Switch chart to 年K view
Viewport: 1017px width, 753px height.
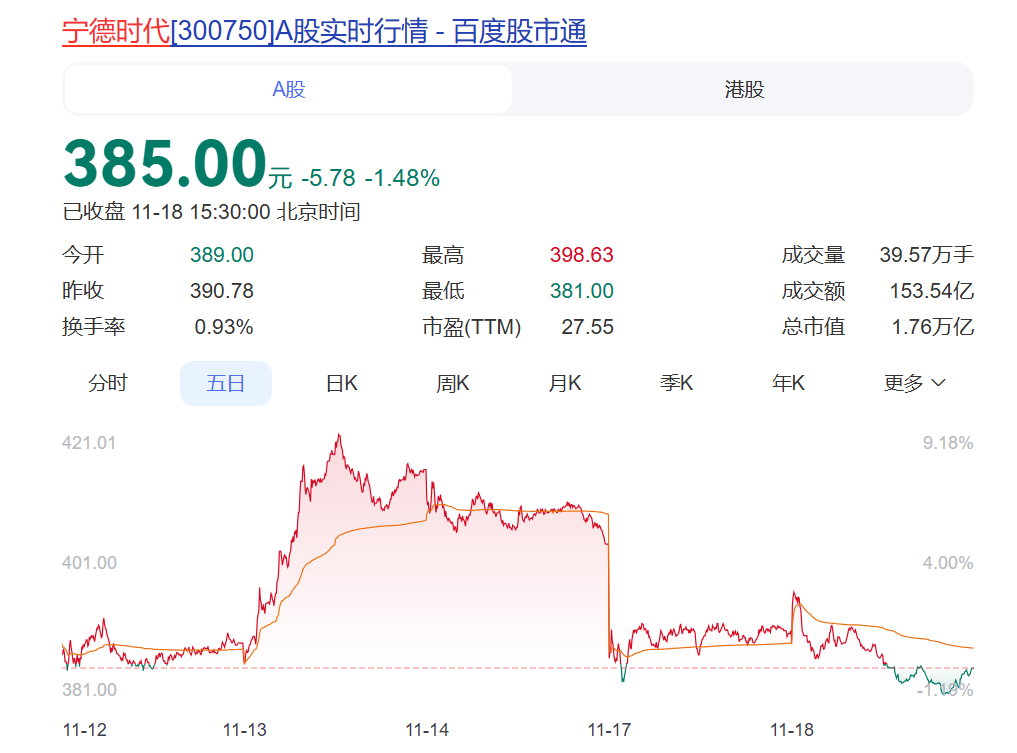[788, 383]
